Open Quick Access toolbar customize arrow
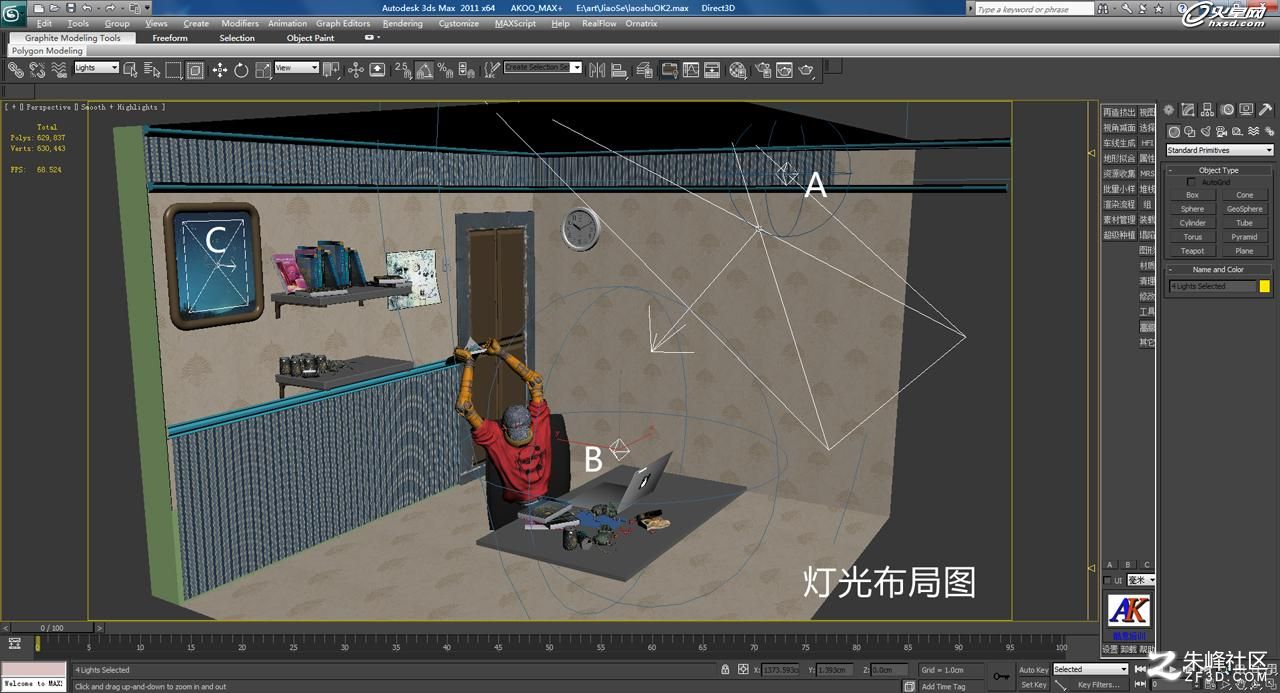1280x693 pixels. [148, 8]
